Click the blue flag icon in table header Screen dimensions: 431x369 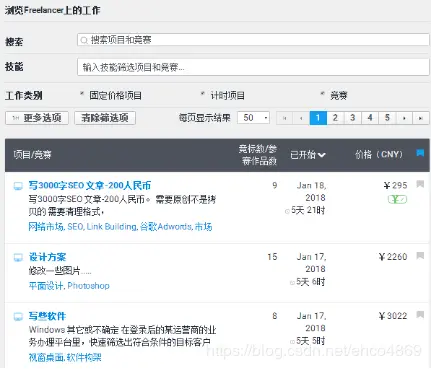[x=420, y=153]
